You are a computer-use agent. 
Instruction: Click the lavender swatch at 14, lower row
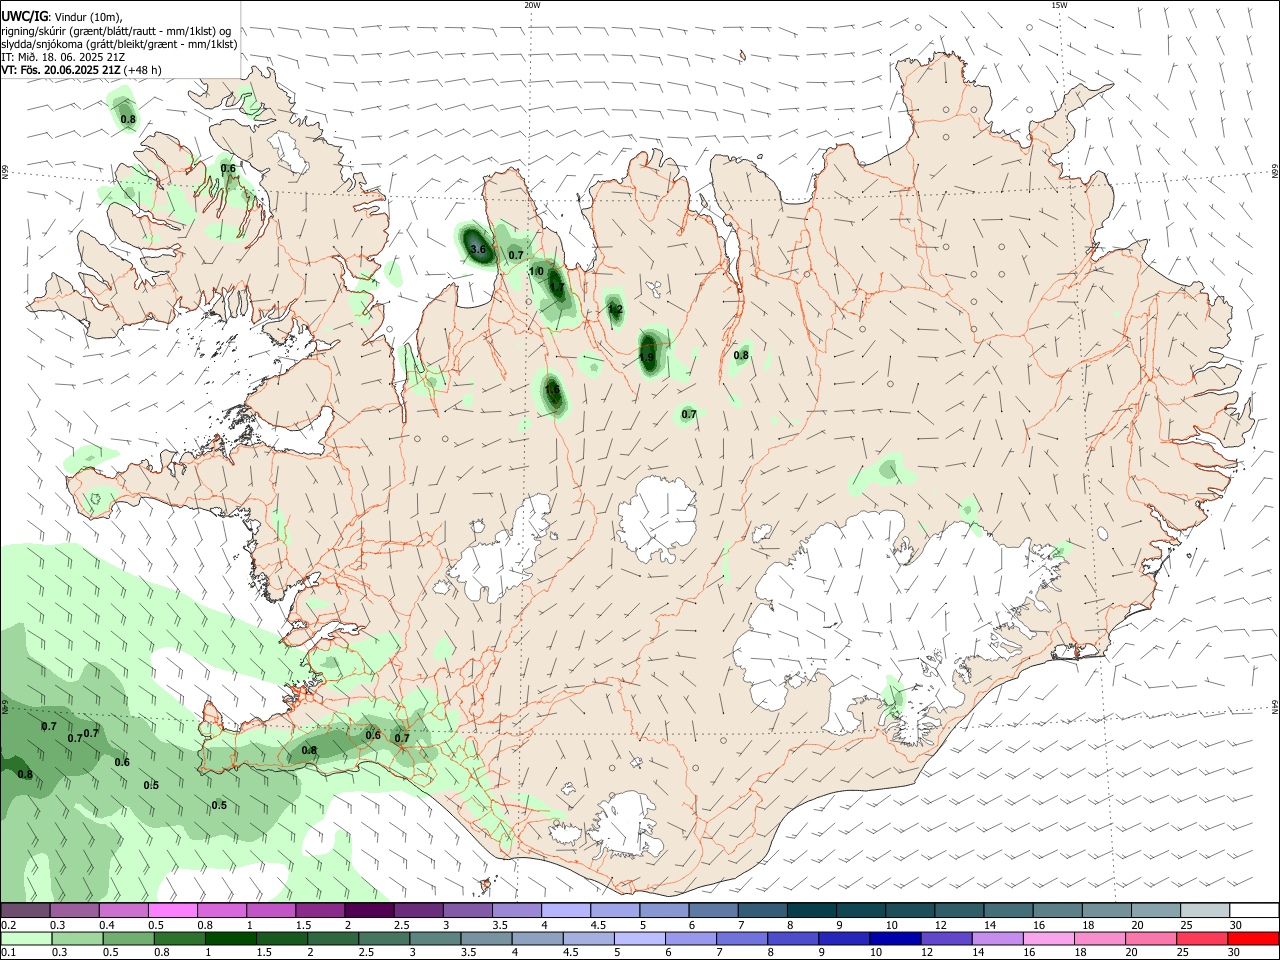click(x=996, y=938)
